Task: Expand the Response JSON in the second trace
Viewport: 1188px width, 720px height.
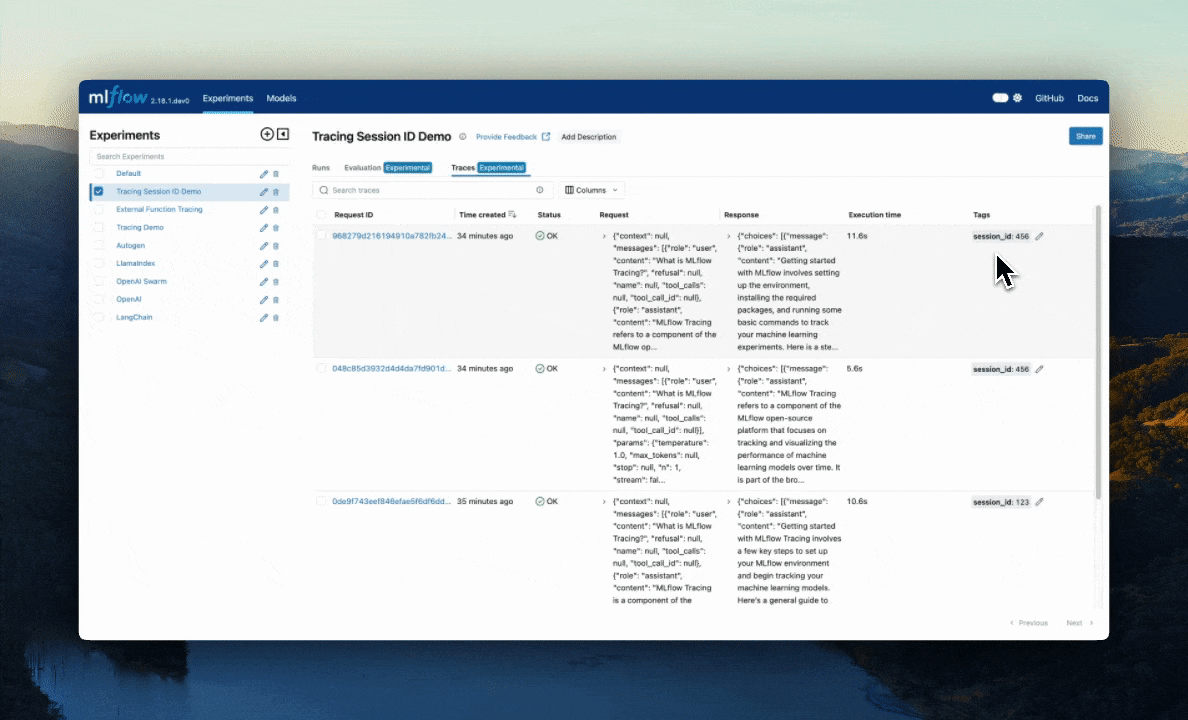Action: tap(728, 369)
